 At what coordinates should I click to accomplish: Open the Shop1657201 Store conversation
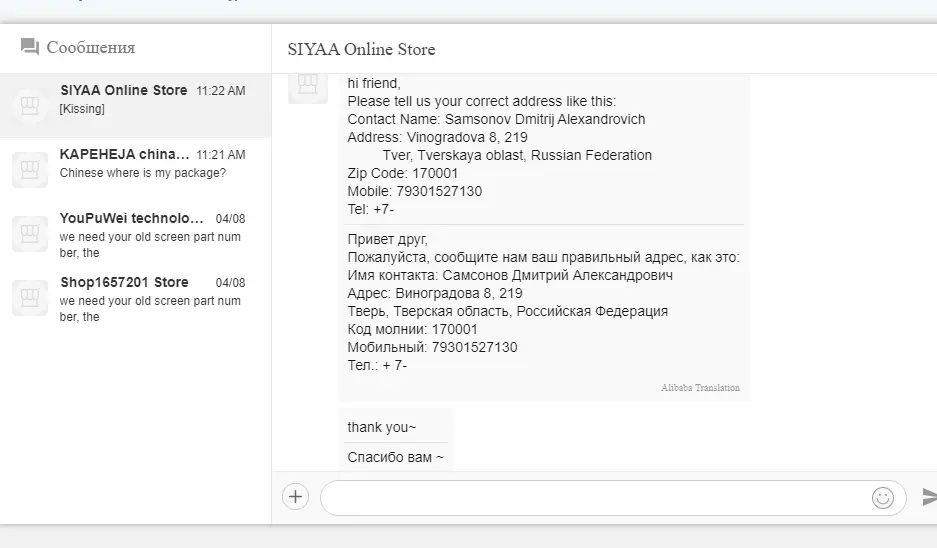[136, 298]
